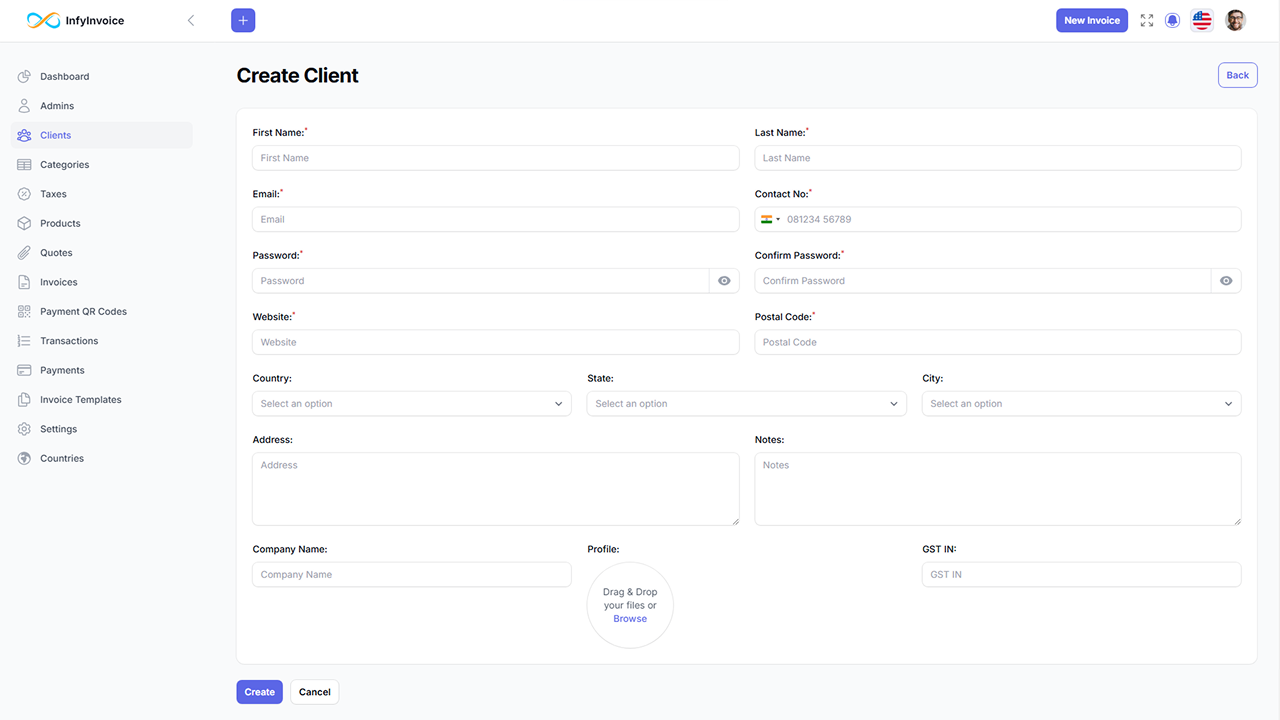
Task: Browse for a profile image file
Action: pos(629,618)
